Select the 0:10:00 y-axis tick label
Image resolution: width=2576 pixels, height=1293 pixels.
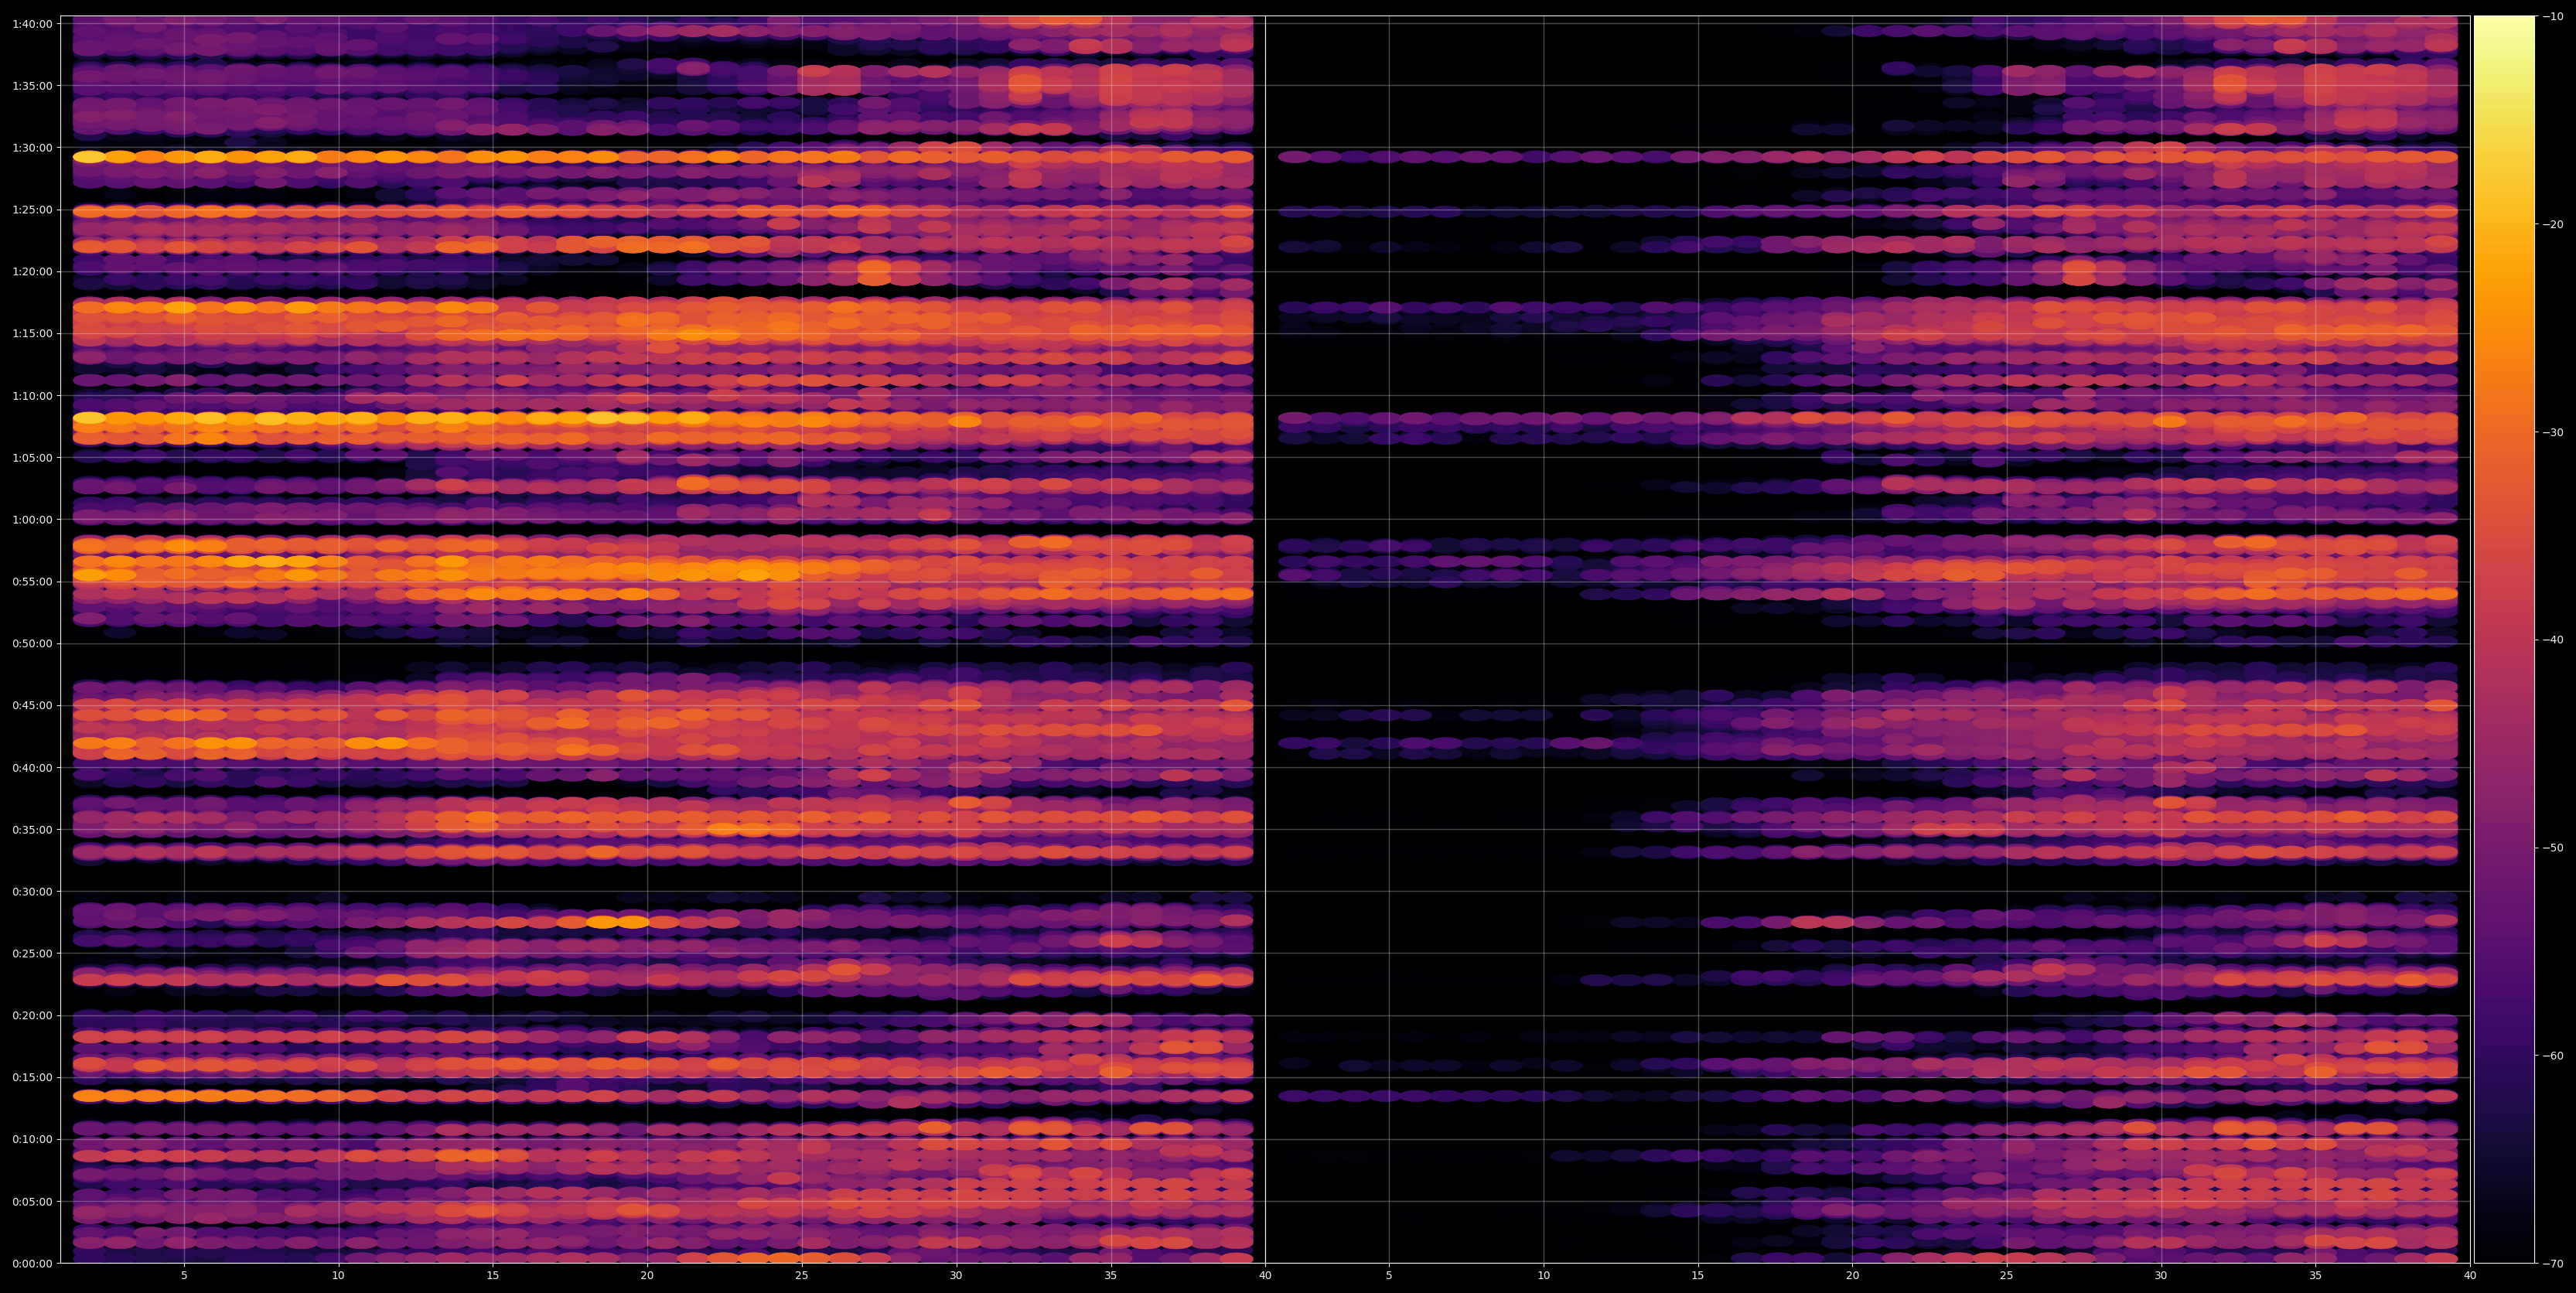(x=31, y=1139)
